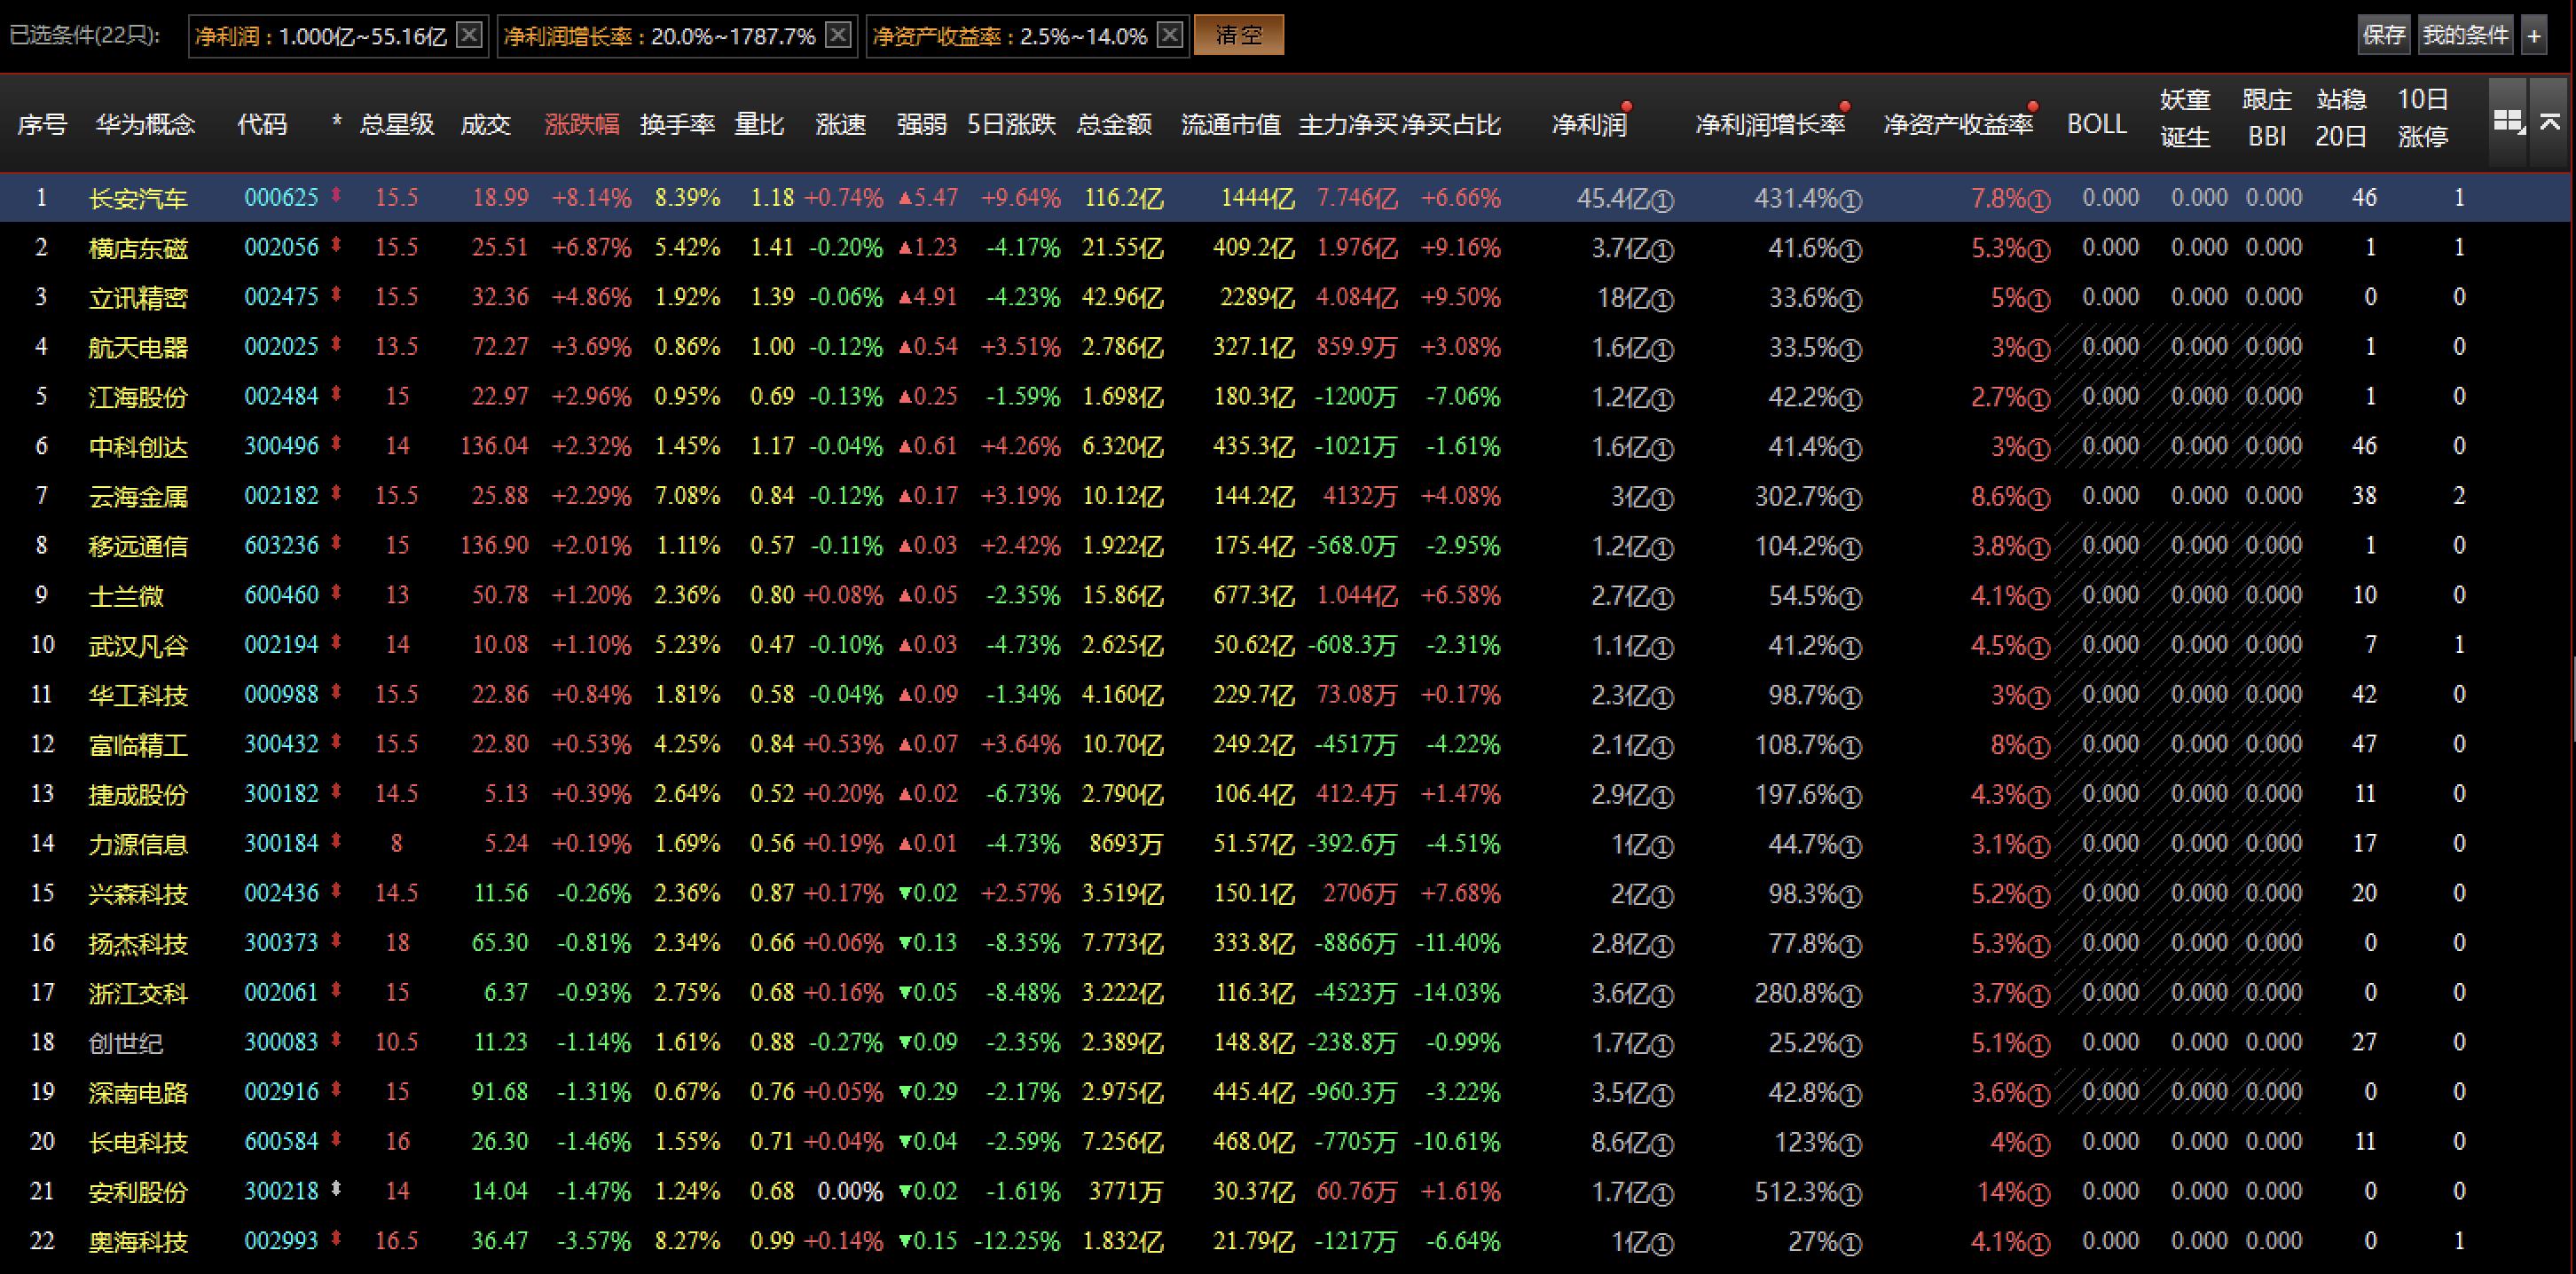Click info icon beside 431.4% growth rate
Image resolution: width=2576 pixels, height=1274 pixels.
[1851, 201]
